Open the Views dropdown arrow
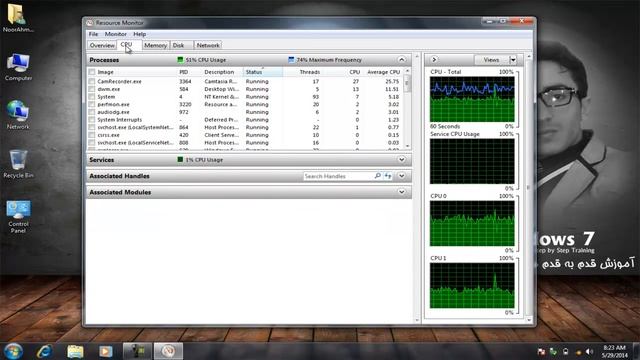The image size is (640, 360). point(513,60)
